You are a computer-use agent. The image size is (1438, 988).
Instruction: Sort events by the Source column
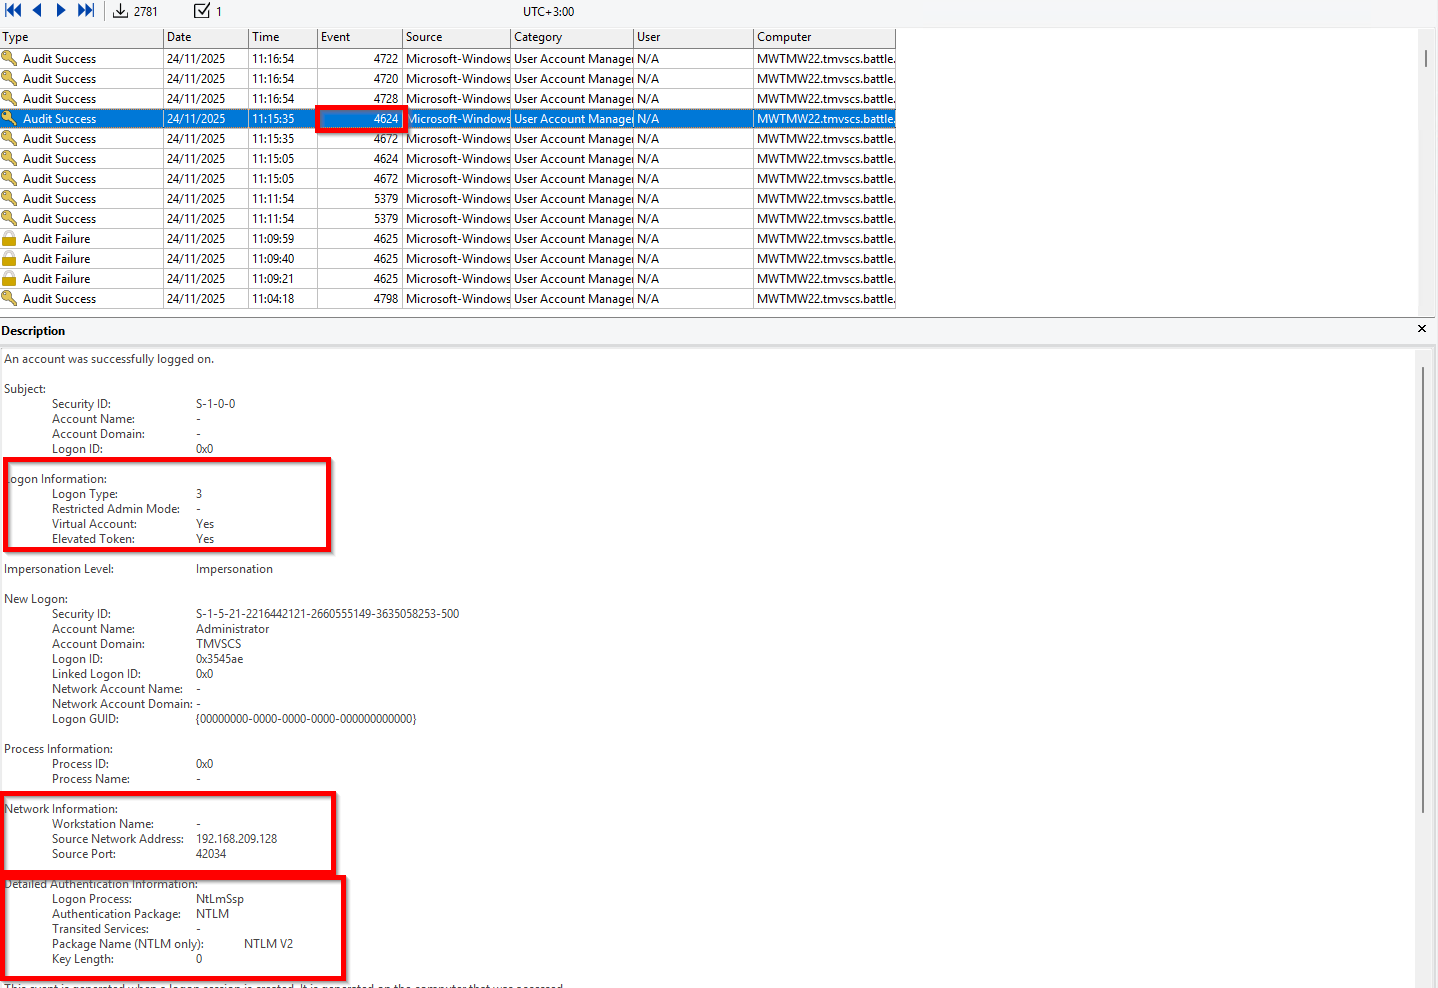click(456, 37)
